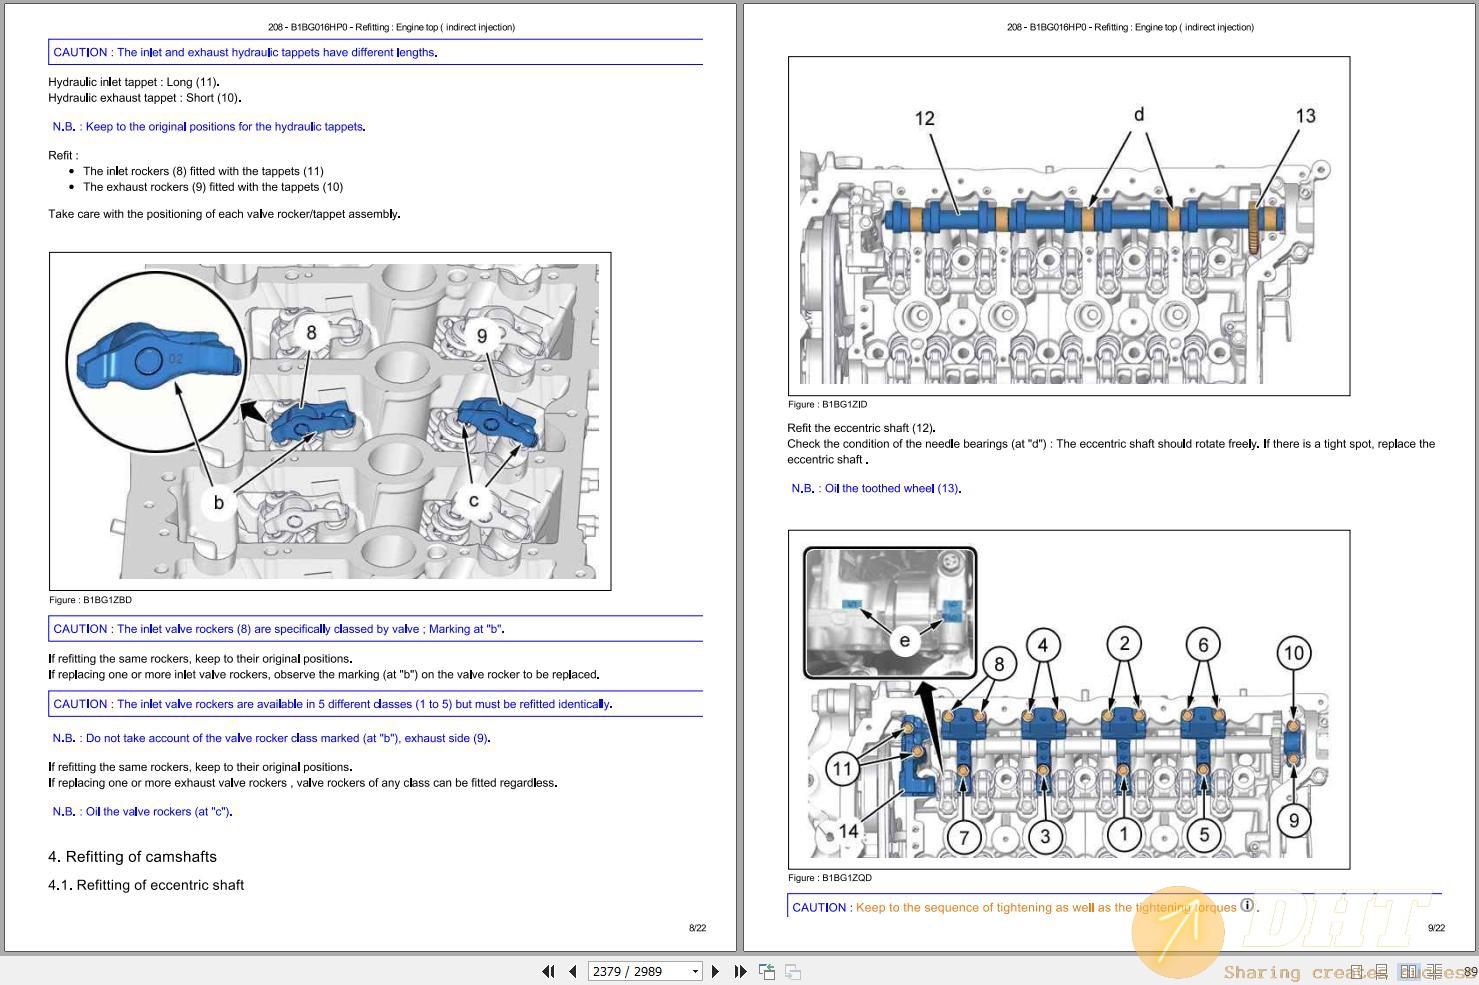Click heading '4. Refitting of camshafts'

point(132,857)
